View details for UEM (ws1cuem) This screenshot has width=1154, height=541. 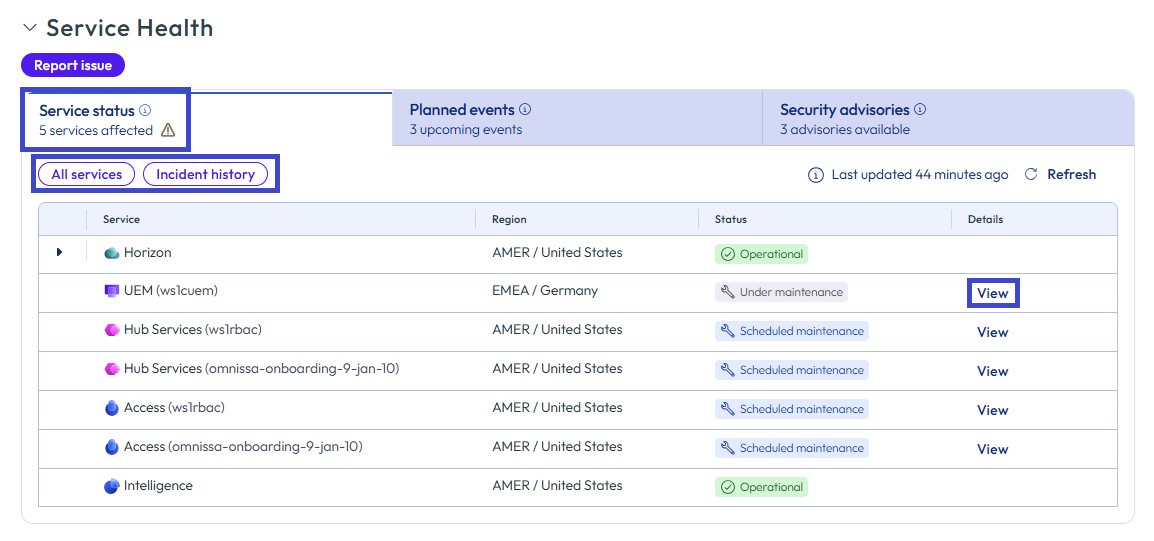992,293
